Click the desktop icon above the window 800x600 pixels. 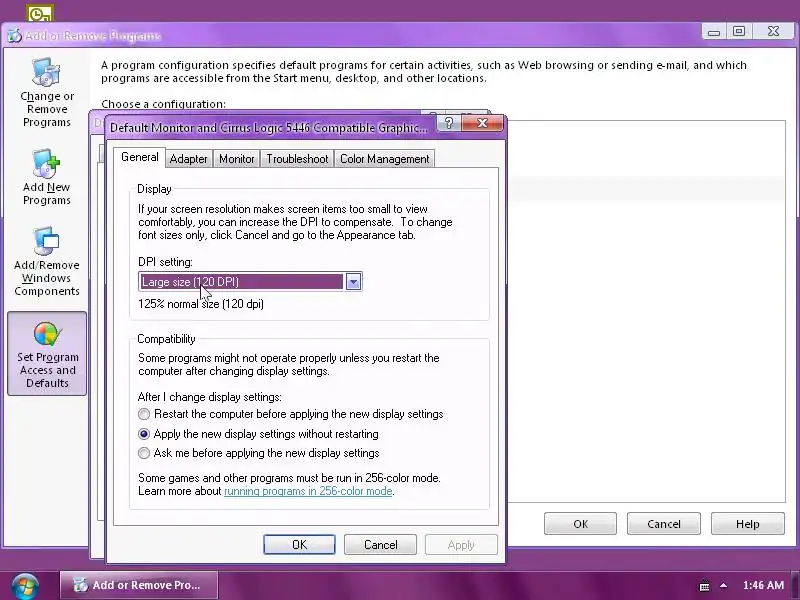40,13
